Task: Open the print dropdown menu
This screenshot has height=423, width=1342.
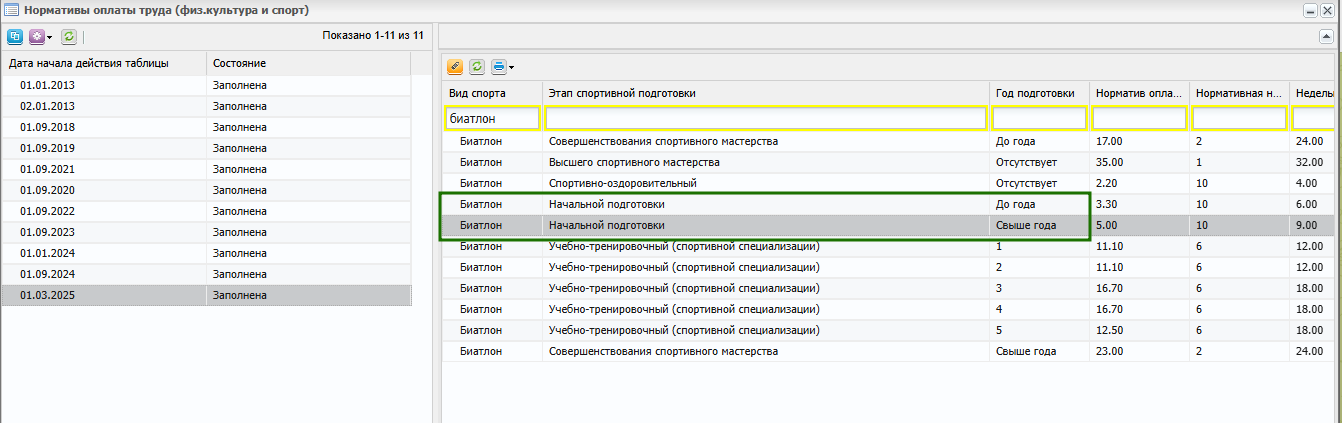Action: pos(502,67)
